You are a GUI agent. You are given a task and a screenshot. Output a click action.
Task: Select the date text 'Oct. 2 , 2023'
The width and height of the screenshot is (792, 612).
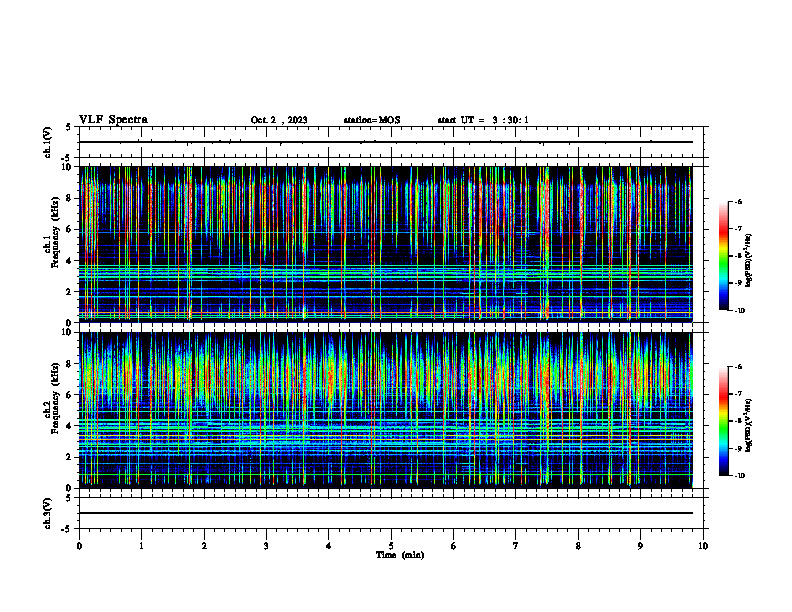[279, 120]
